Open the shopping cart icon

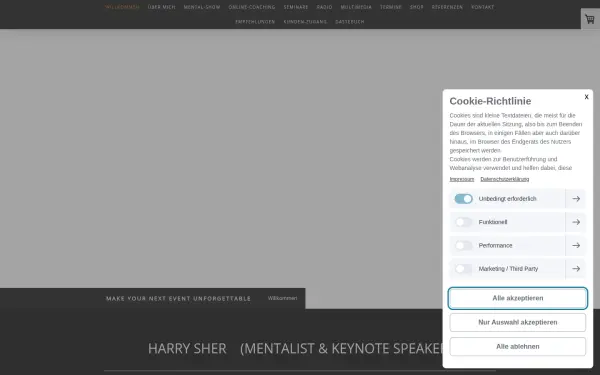click(590, 19)
